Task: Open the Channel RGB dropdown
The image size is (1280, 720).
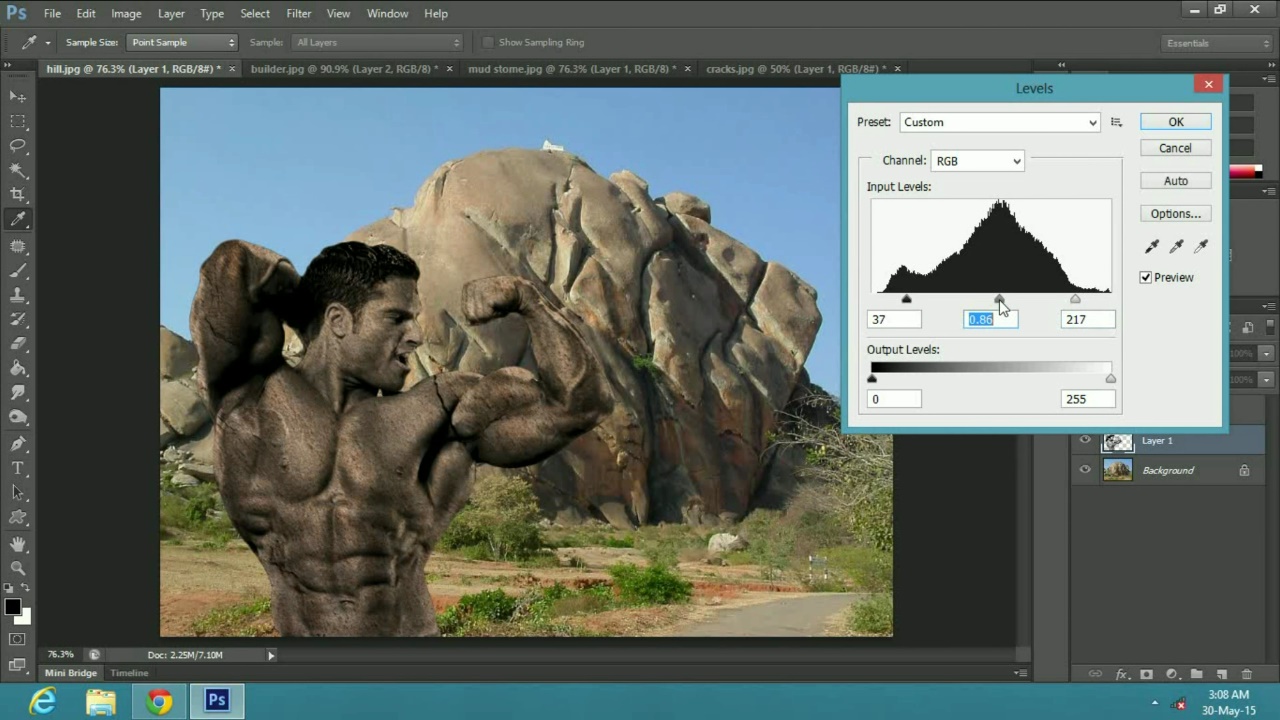Action: (x=977, y=161)
